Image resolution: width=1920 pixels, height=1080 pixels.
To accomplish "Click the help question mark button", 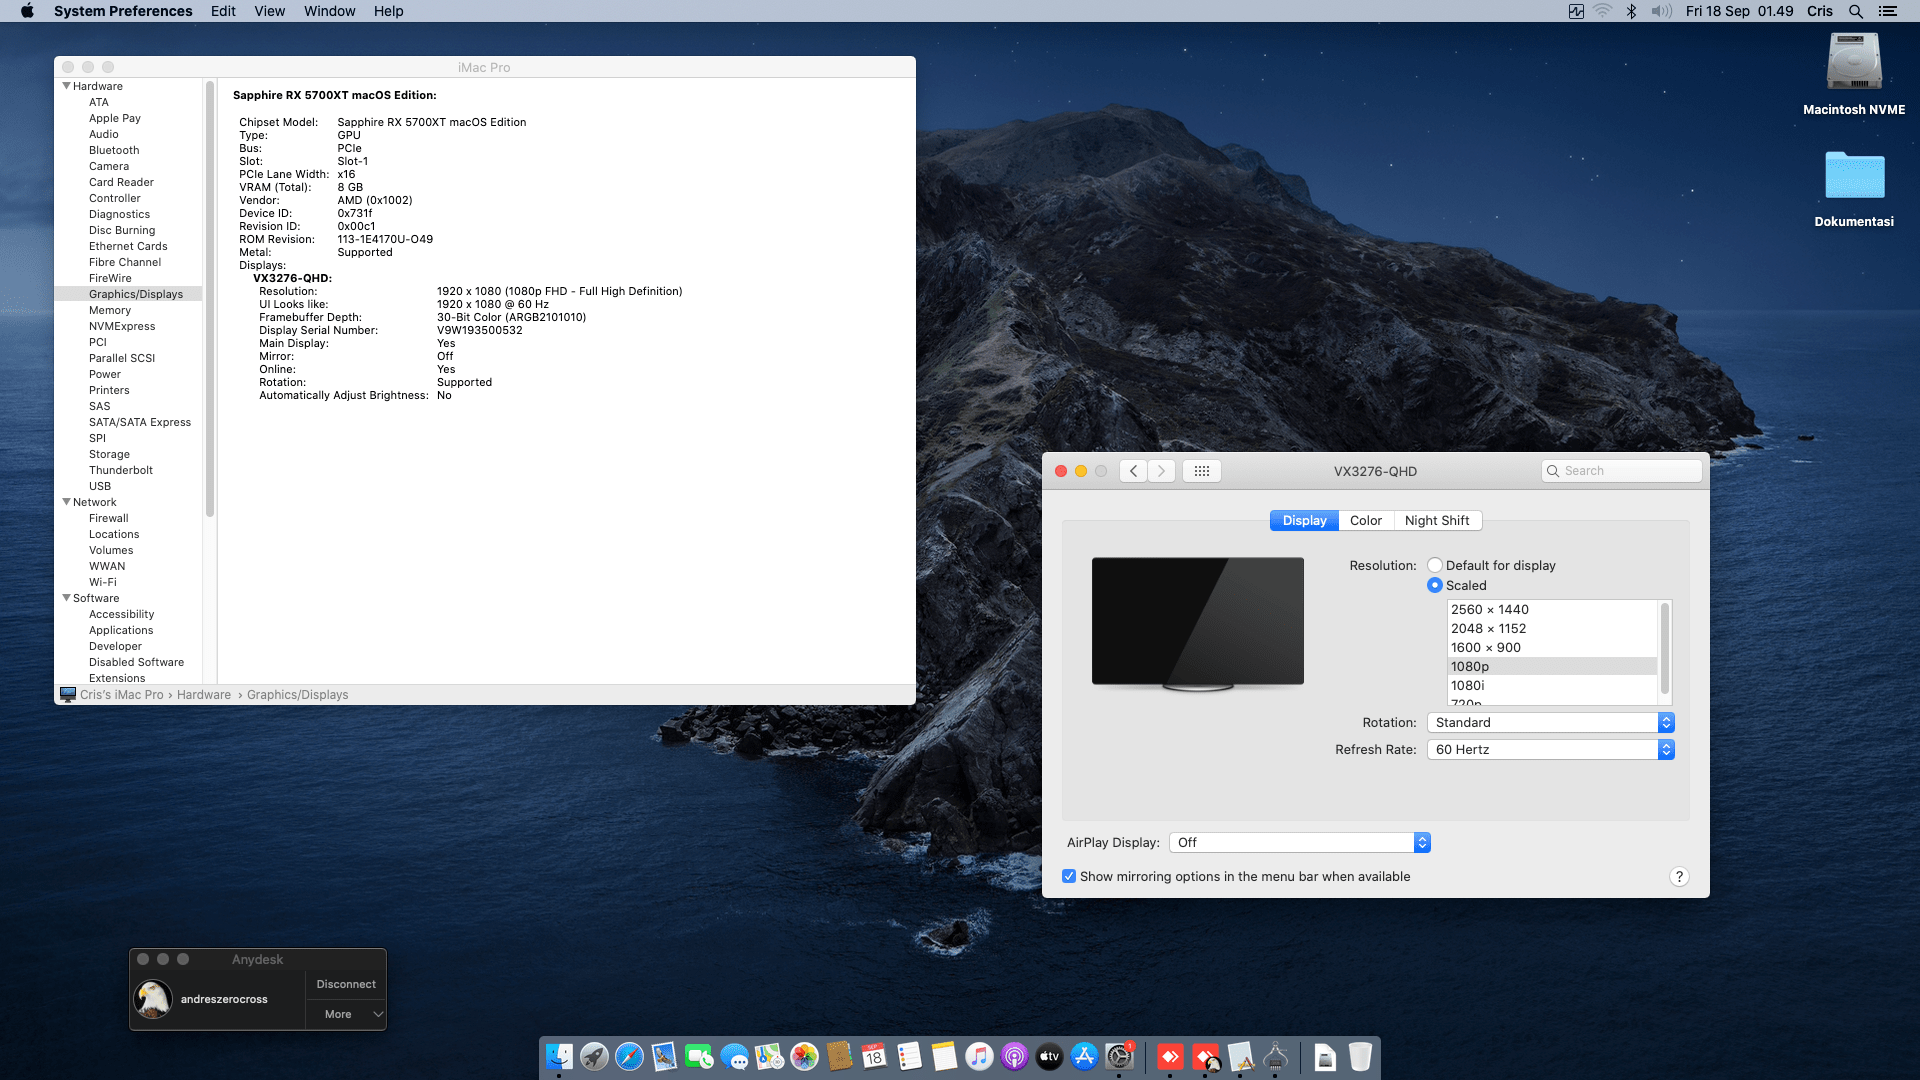I will click(1679, 876).
